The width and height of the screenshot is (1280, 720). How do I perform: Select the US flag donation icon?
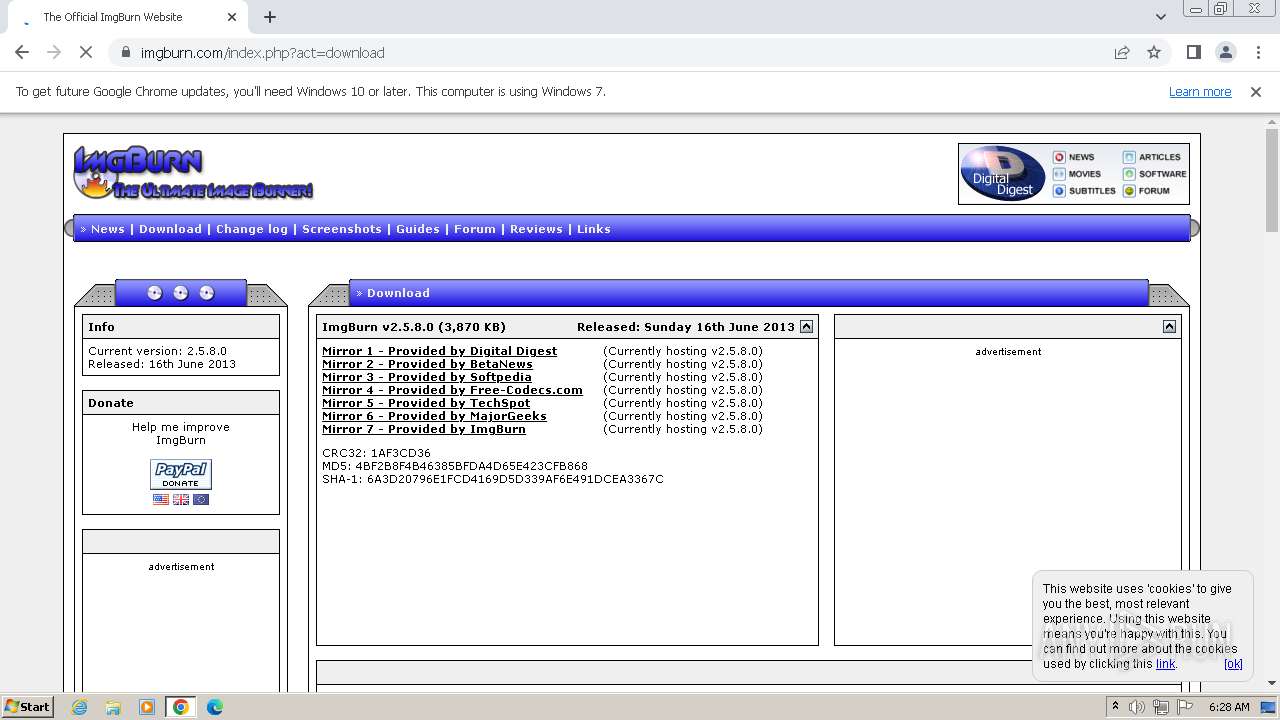[161, 499]
